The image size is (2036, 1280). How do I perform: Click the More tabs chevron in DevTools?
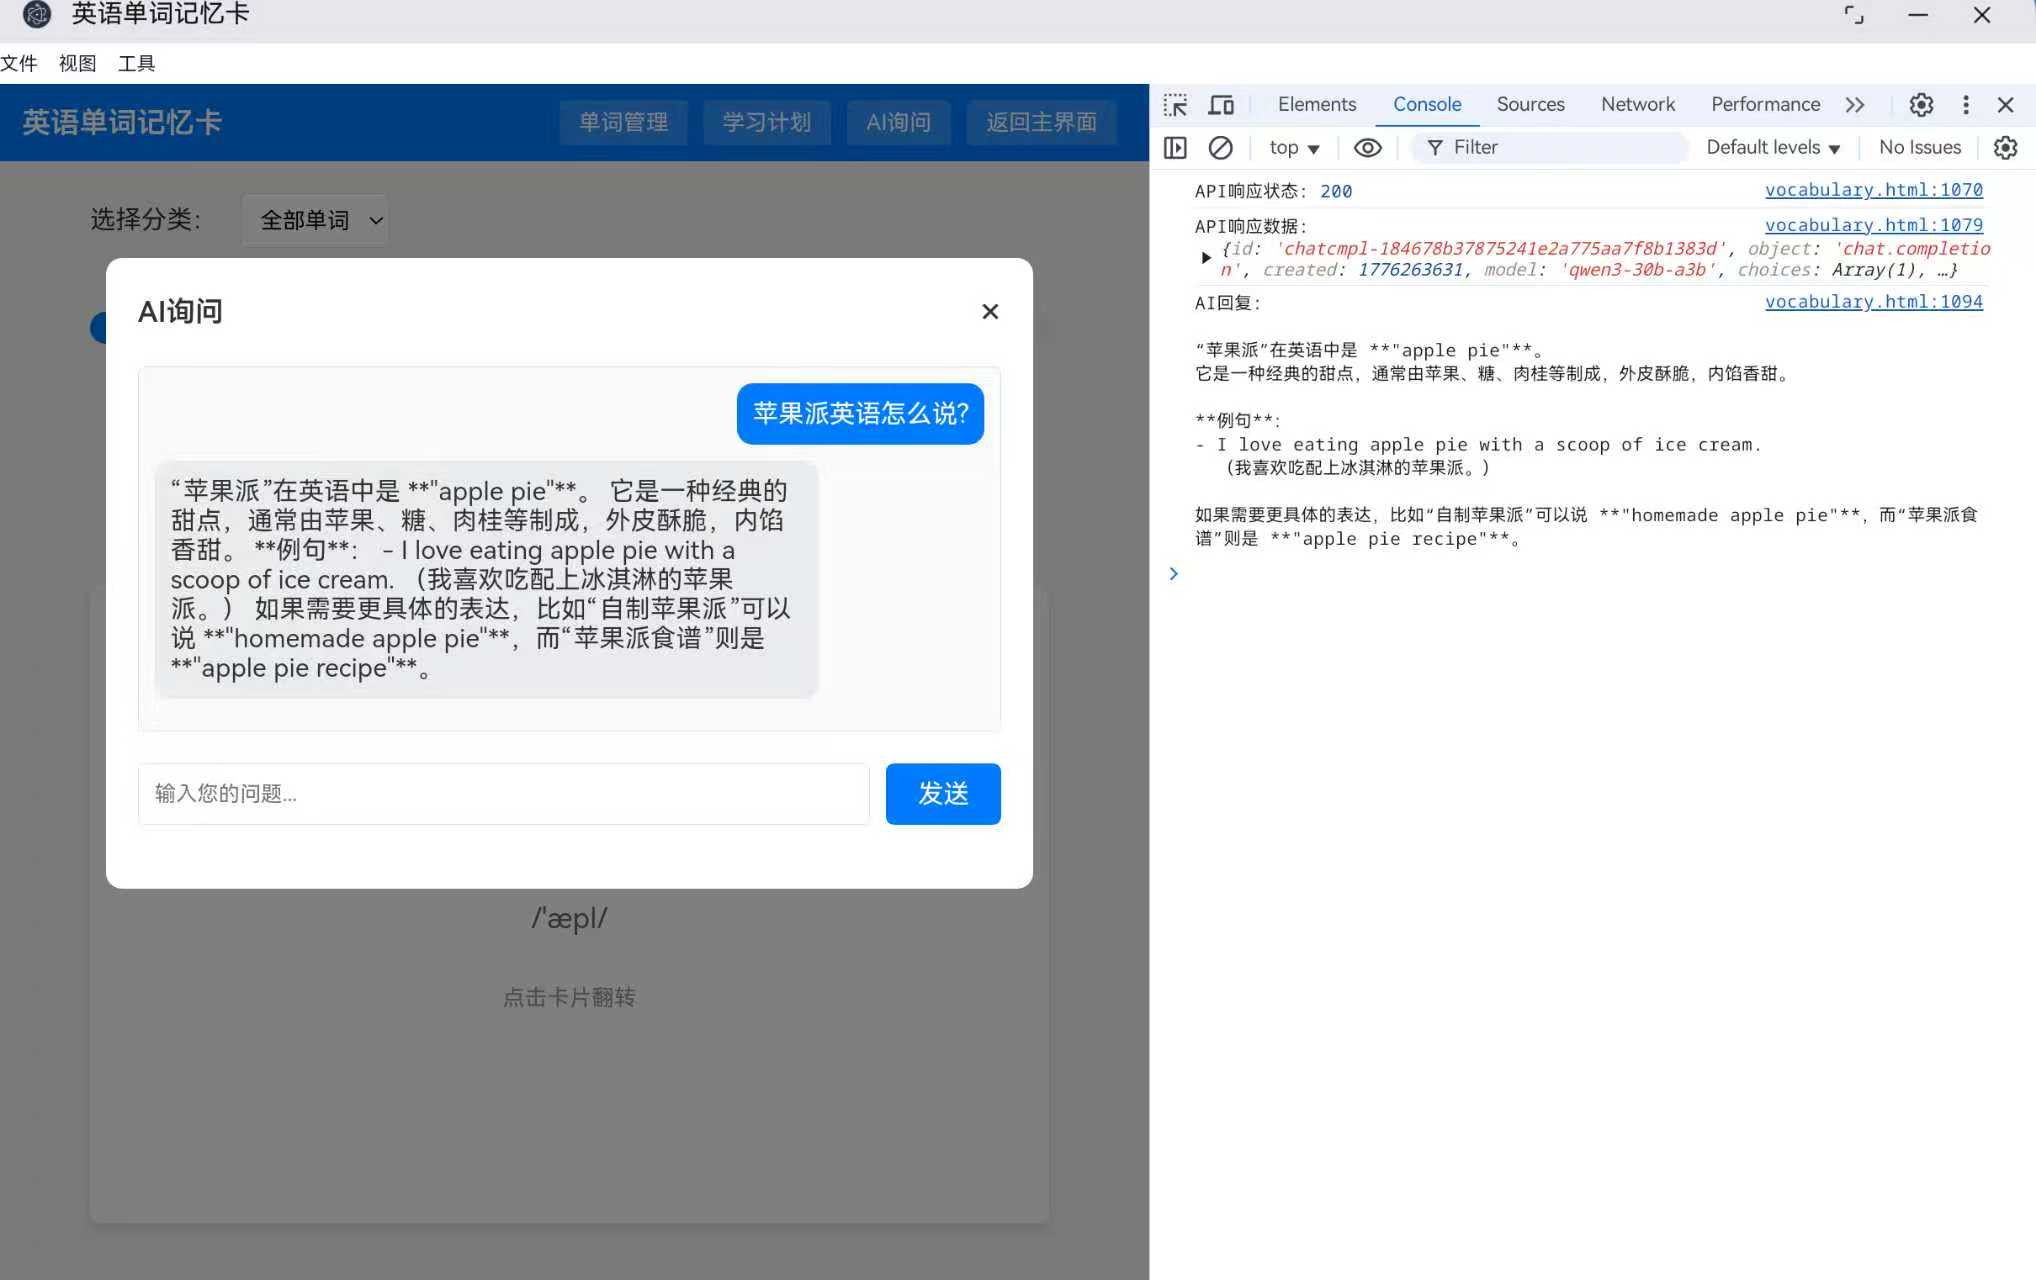point(1855,104)
